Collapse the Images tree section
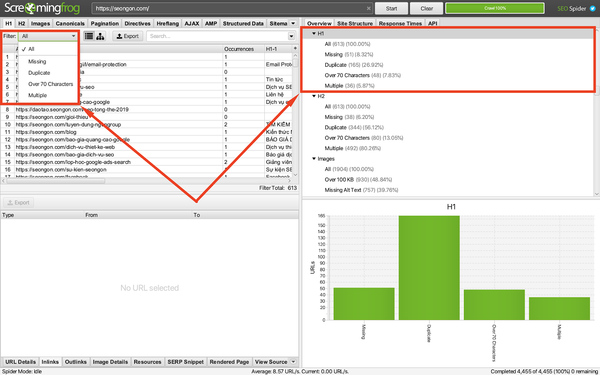The image size is (600, 375). 314,158
